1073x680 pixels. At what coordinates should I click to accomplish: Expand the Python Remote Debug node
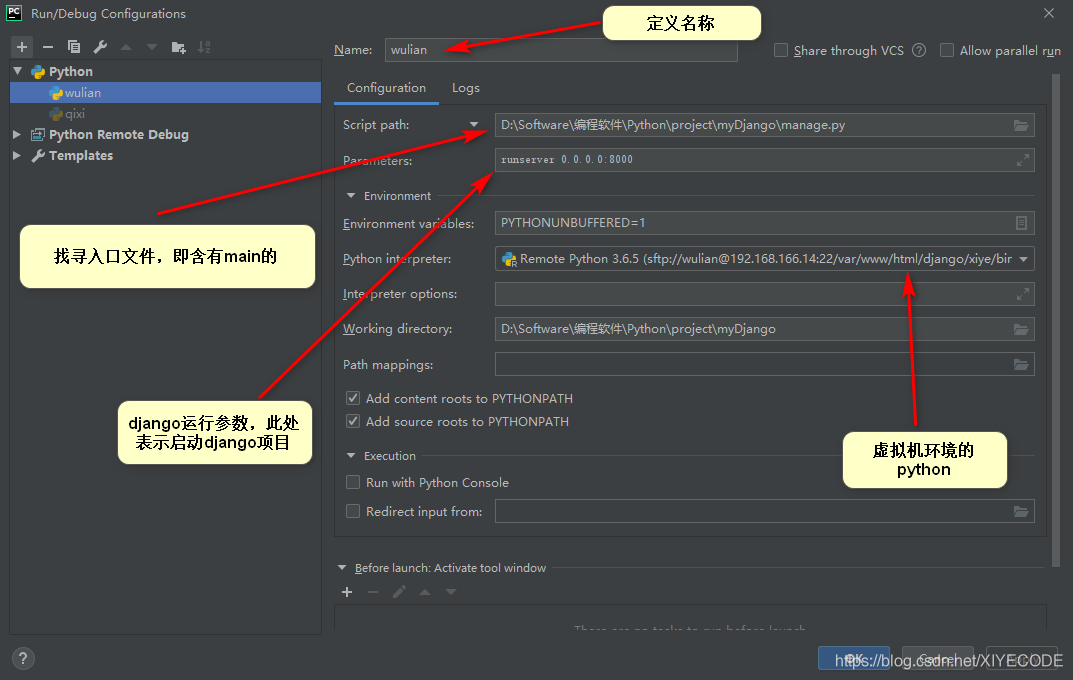pos(17,134)
